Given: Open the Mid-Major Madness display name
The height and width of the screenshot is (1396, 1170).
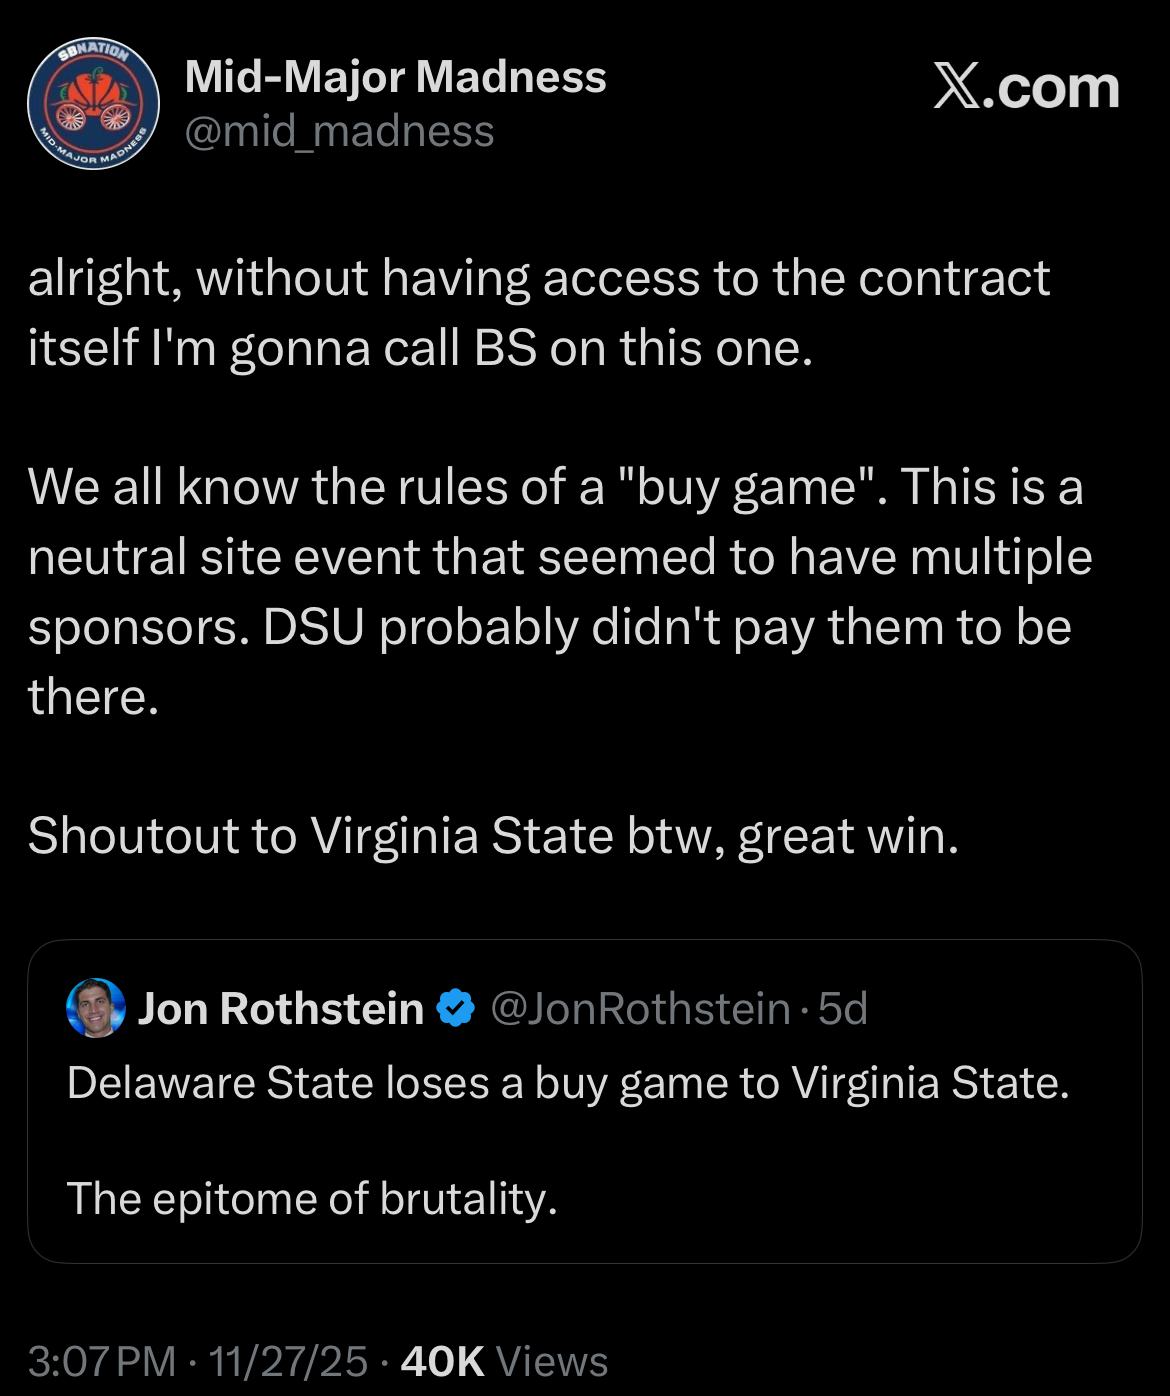Looking at the screenshot, I should (395, 77).
